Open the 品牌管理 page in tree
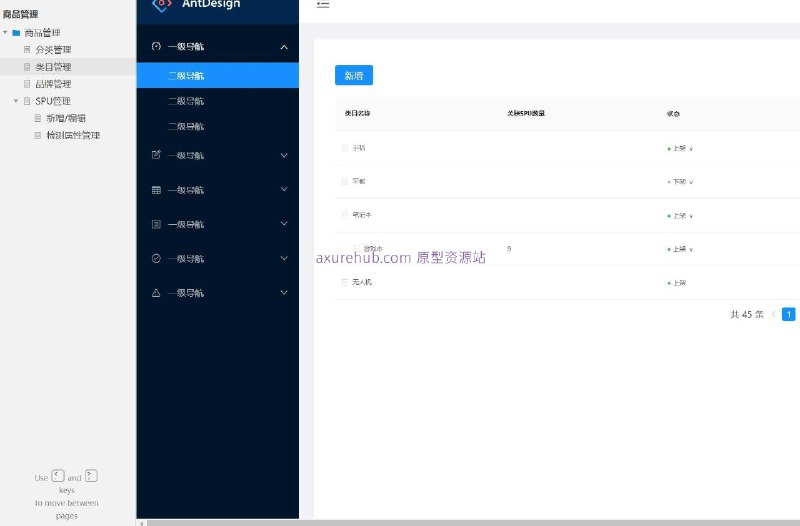 coord(53,84)
